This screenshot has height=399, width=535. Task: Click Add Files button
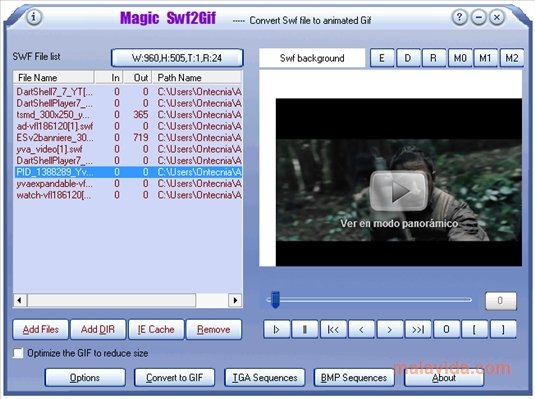coord(41,329)
